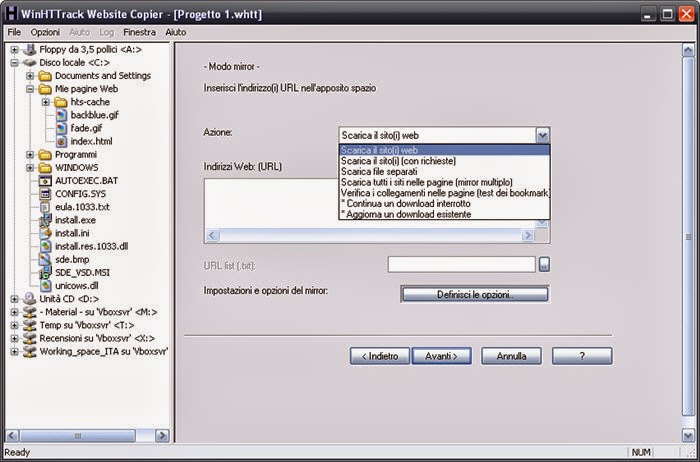Choose Scarica tutti i siti nelle pagine
The image size is (700, 462).
pyautogui.click(x=444, y=182)
